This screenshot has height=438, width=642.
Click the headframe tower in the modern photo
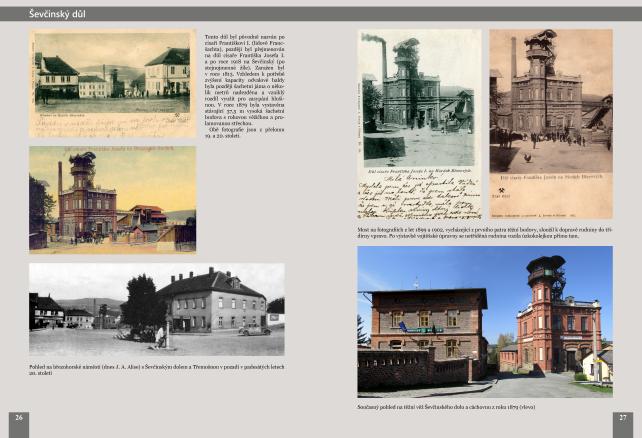coord(548,290)
